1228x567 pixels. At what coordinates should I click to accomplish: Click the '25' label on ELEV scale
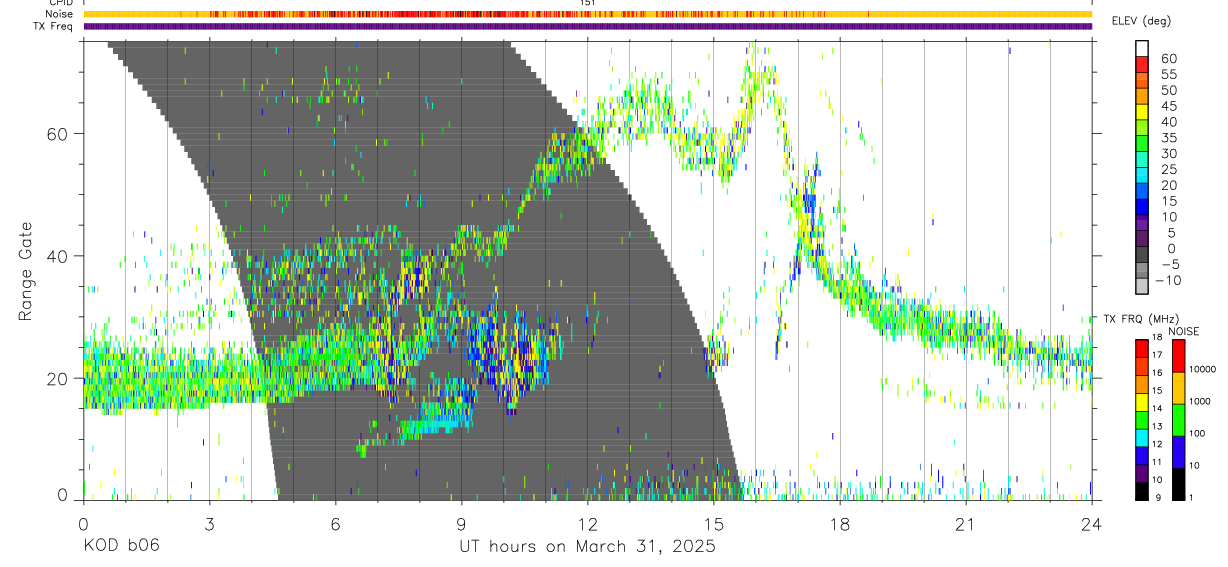pos(1168,170)
